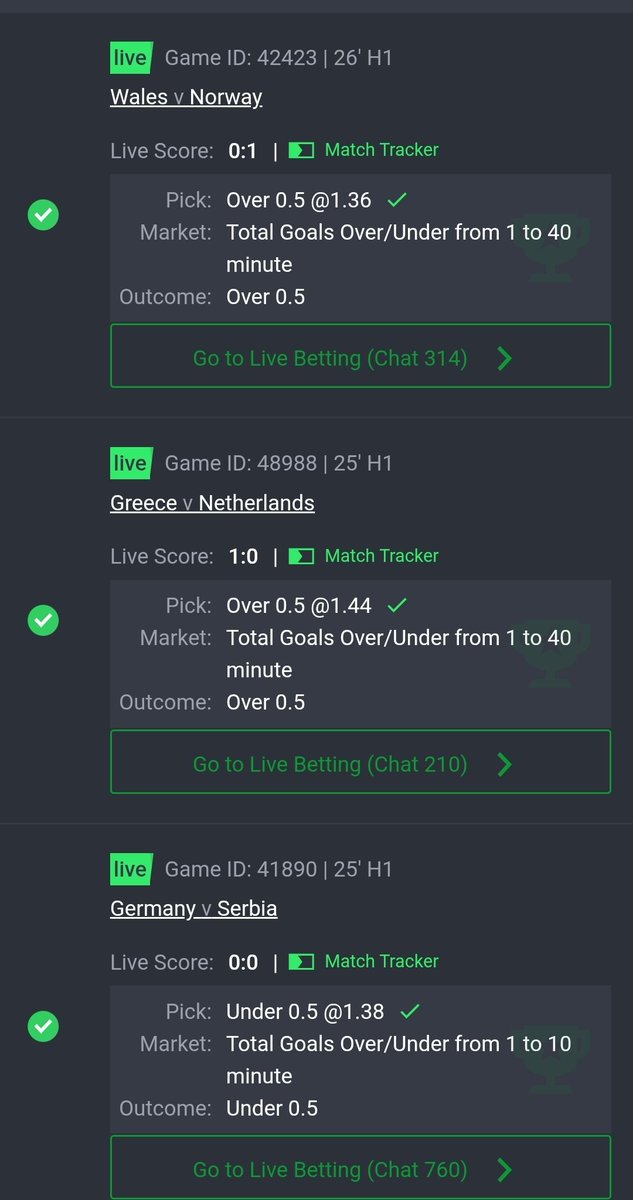Click green tick beside Under 0.5 @1.38
Image resolution: width=633 pixels, height=1200 pixels.
pyautogui.click(x=410, y=1011)
